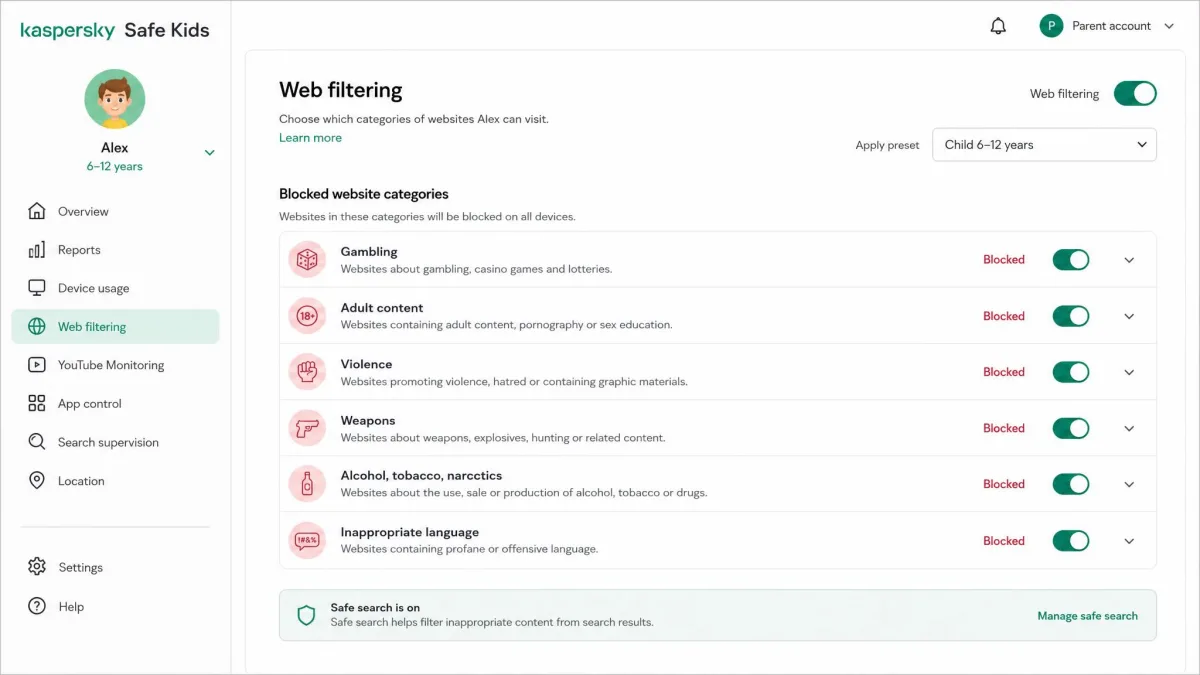
Task: Click the notification bell icon
Action: (998, 26)
